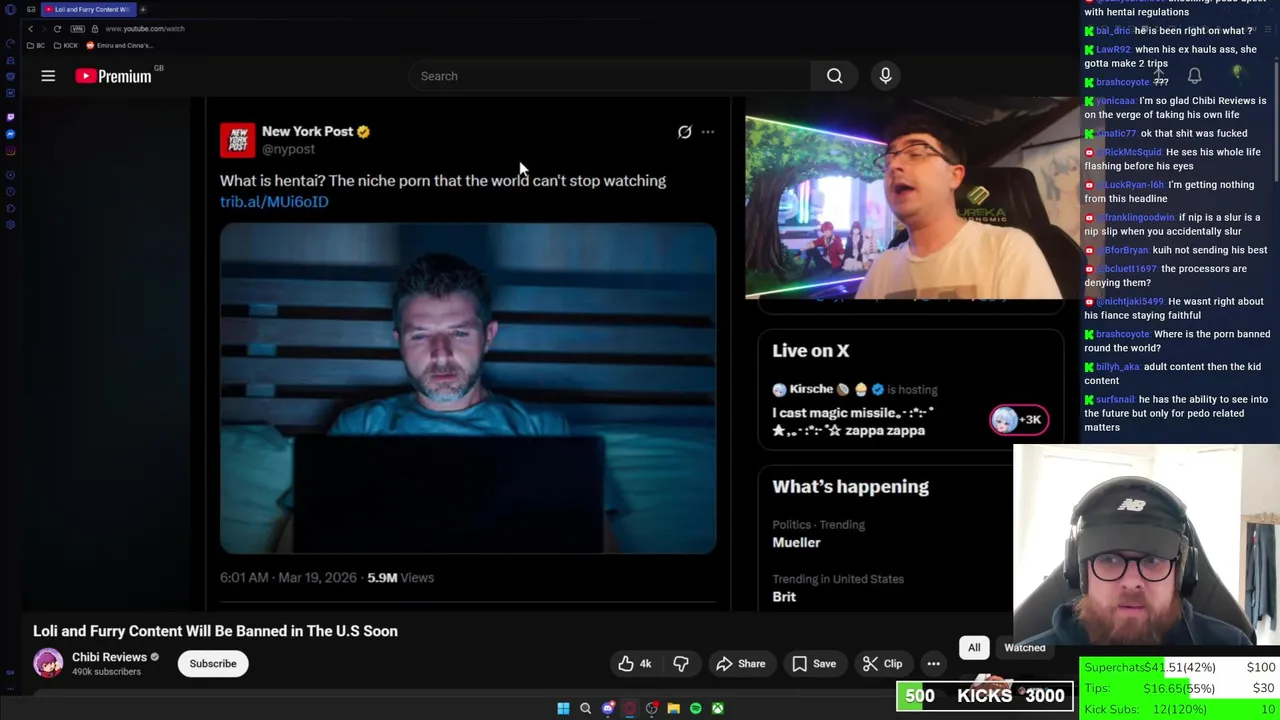
Task: Click the tweet timestamp 6:01 AM Mar 19
Action: point(288,578)
